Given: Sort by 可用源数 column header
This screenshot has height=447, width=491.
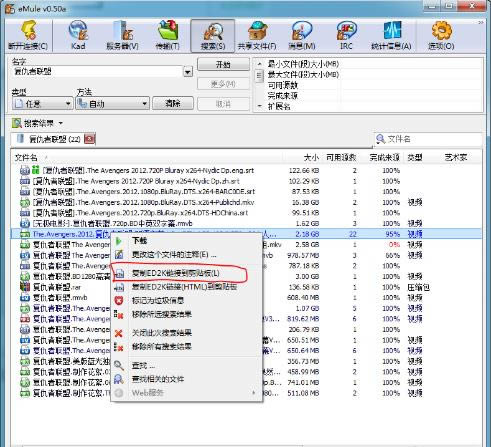Looking at the screenshot, I should [341, 158].
